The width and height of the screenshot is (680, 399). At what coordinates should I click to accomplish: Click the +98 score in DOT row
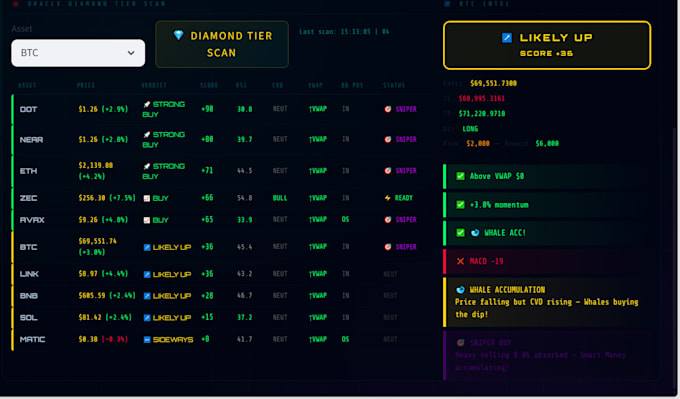[207, 109]
